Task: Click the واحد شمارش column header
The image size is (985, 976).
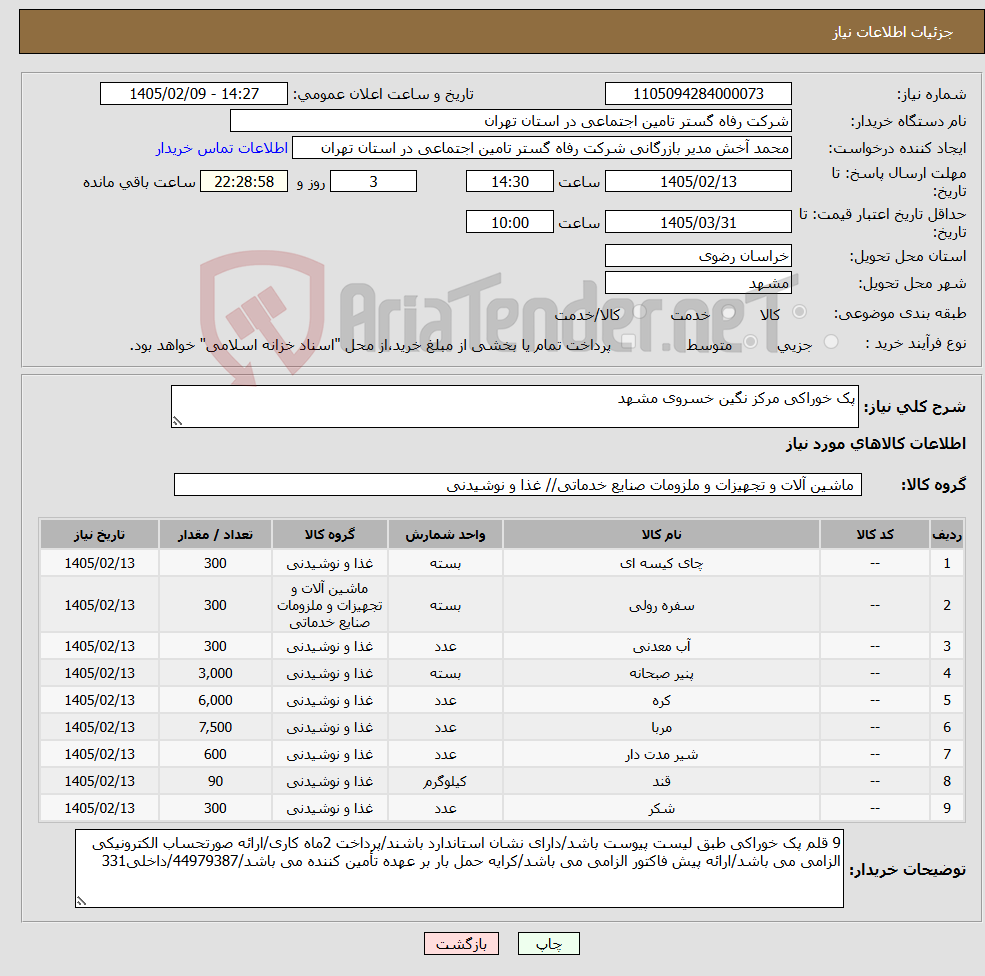Action: (x=445, y=534)
